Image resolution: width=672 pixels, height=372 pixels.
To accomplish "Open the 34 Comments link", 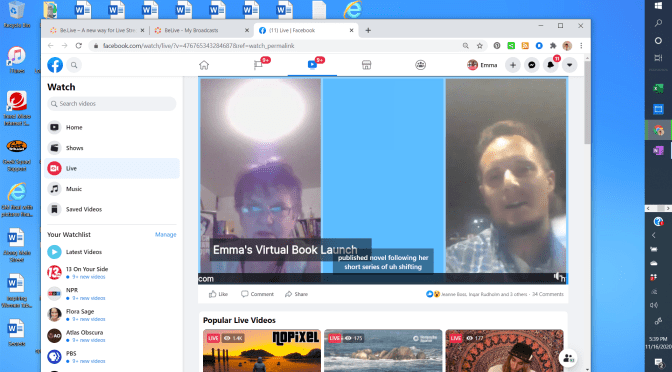I will click(548, 294).
